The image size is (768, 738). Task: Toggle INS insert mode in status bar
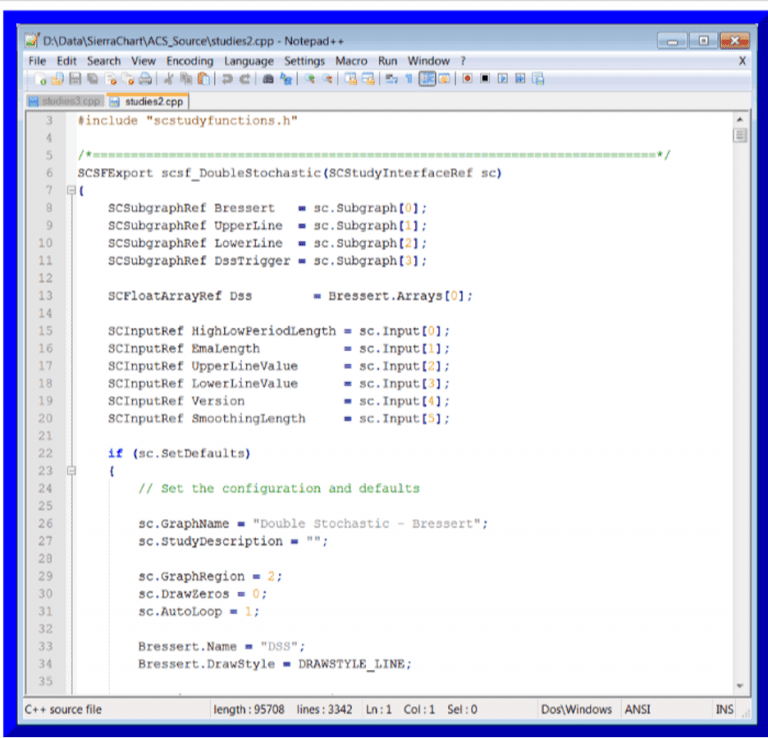point(724,709)
